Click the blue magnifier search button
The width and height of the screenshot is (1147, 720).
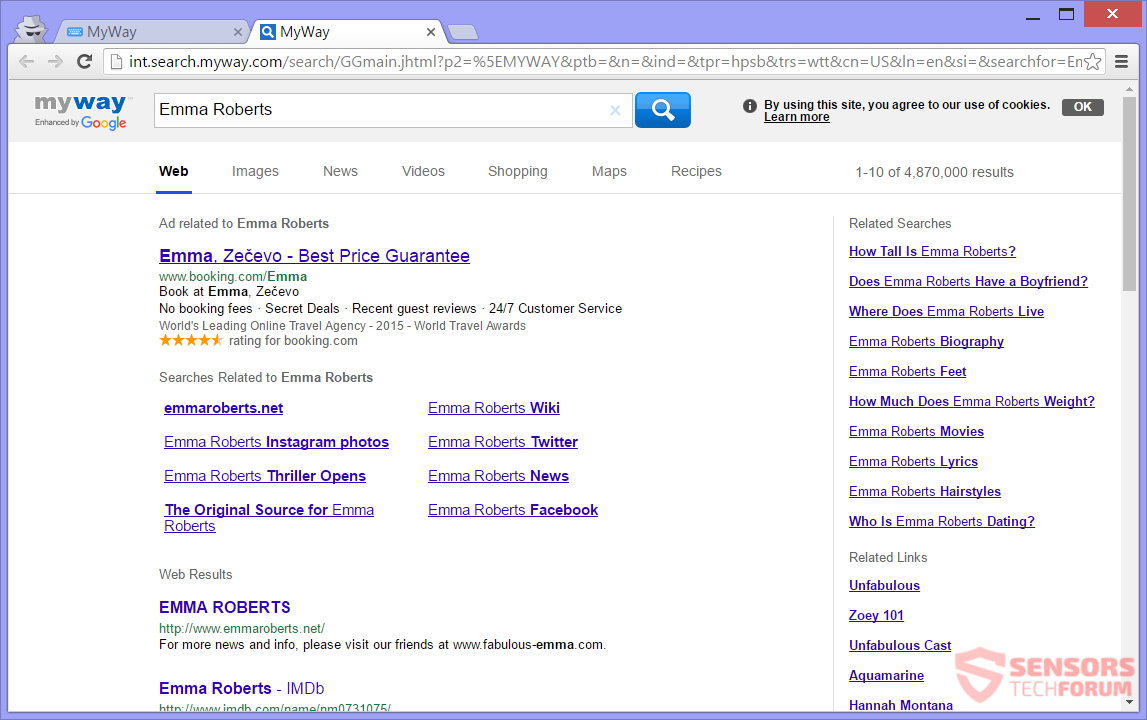click(x=662, y=110)
